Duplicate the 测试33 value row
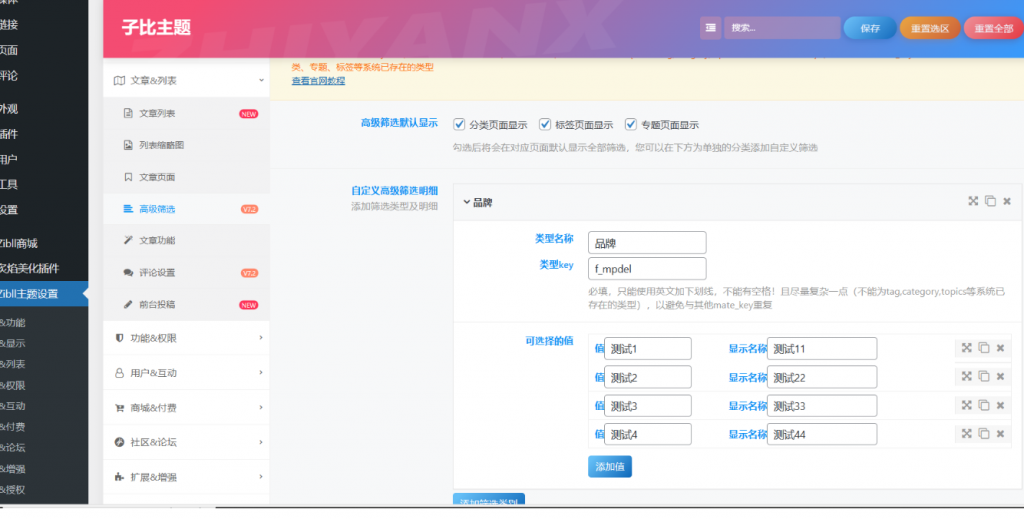 click(x=984, y=405)
